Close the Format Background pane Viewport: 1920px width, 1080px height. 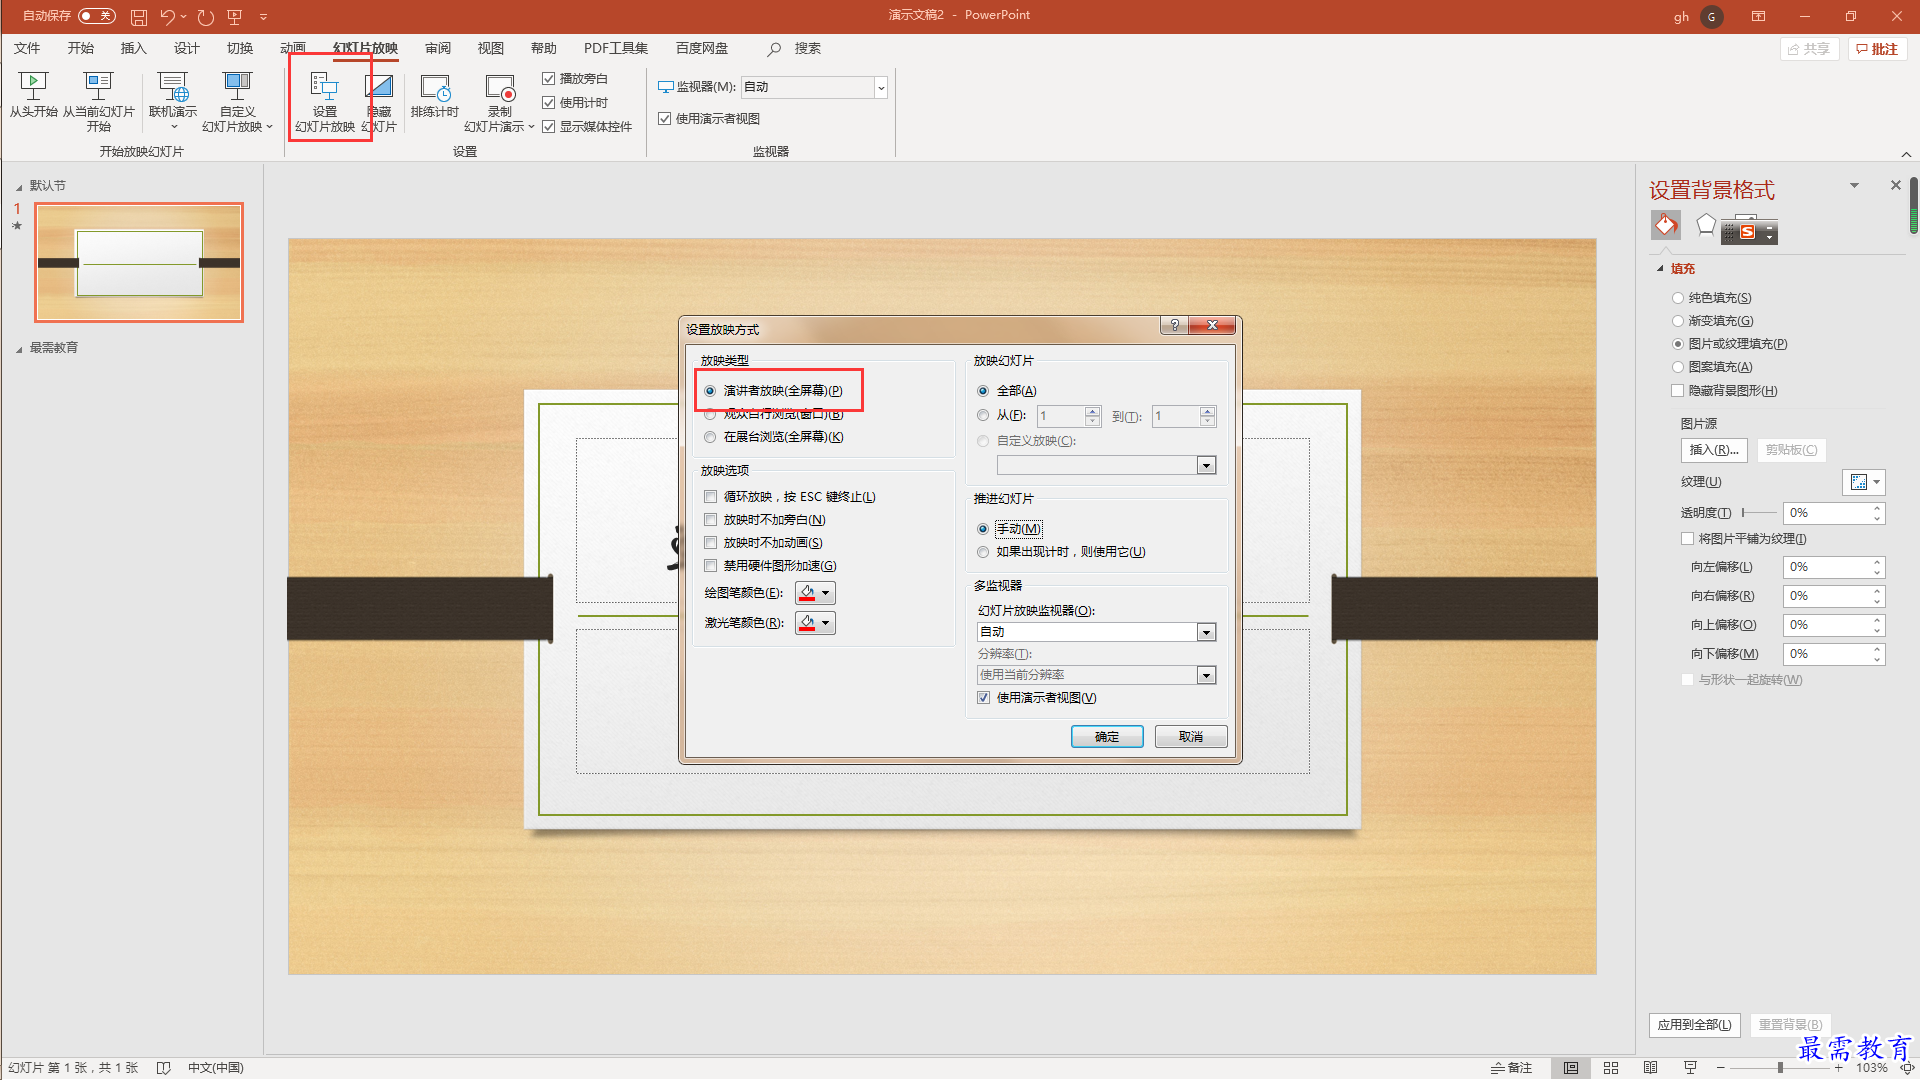pos(1895,185)
